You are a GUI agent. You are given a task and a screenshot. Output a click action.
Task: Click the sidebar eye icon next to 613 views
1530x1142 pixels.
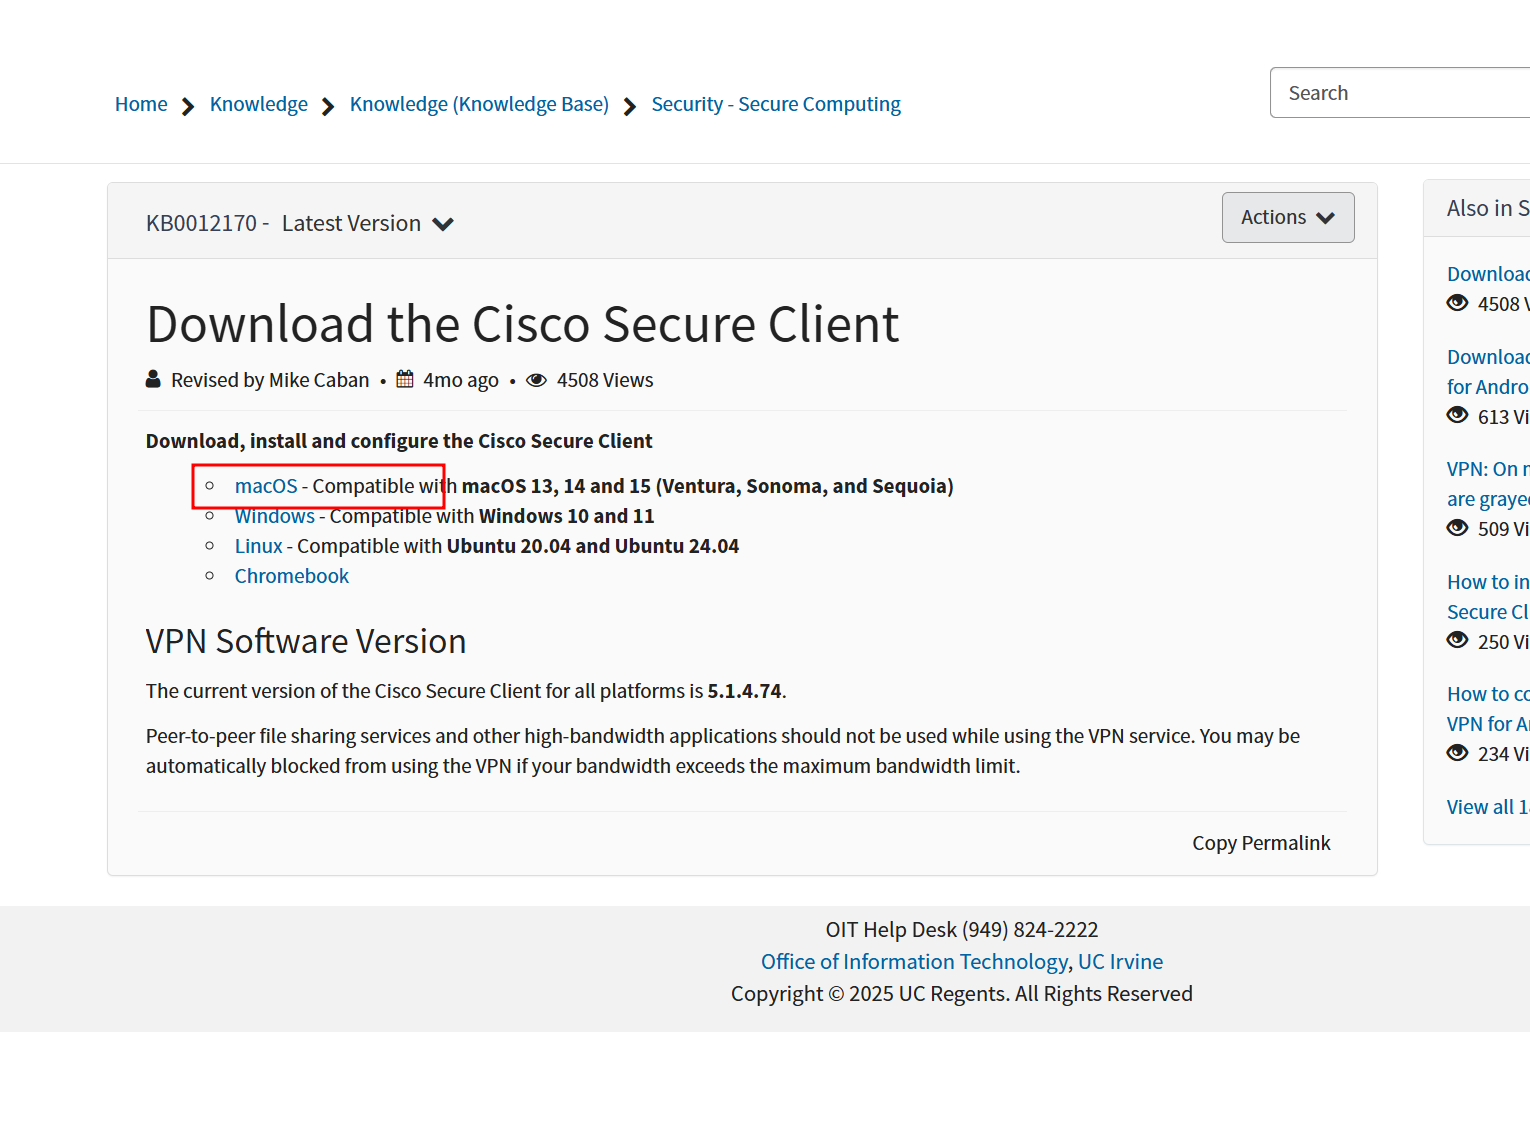coord(1457,416)
